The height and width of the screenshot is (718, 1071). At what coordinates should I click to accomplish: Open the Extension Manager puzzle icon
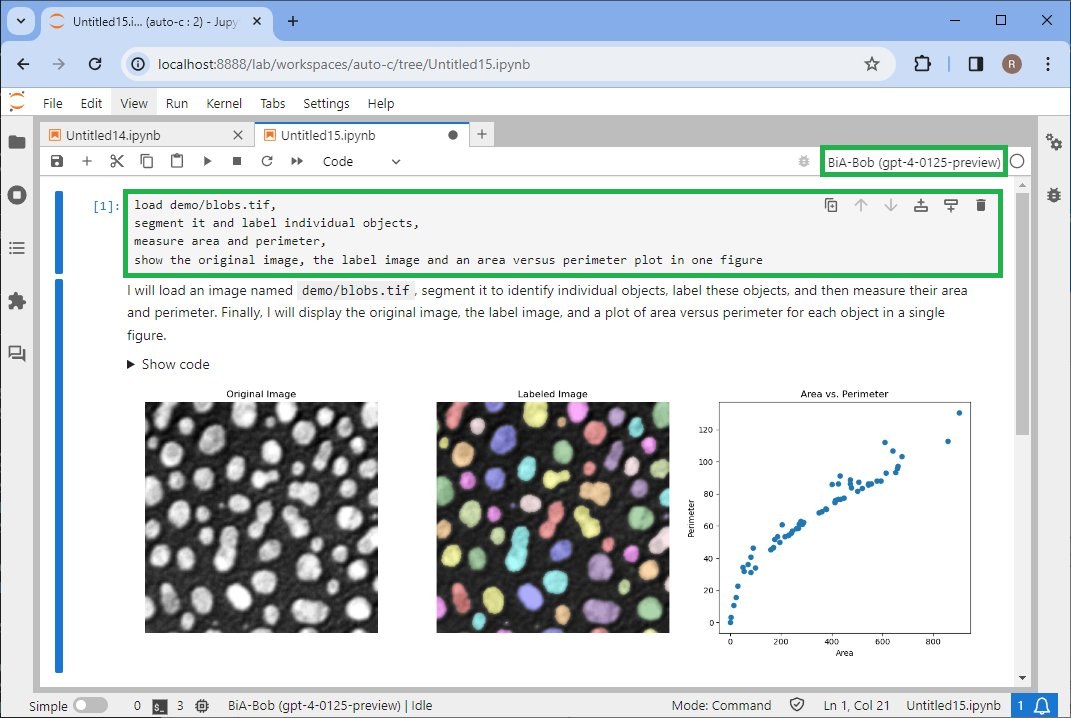coord(17,300)
